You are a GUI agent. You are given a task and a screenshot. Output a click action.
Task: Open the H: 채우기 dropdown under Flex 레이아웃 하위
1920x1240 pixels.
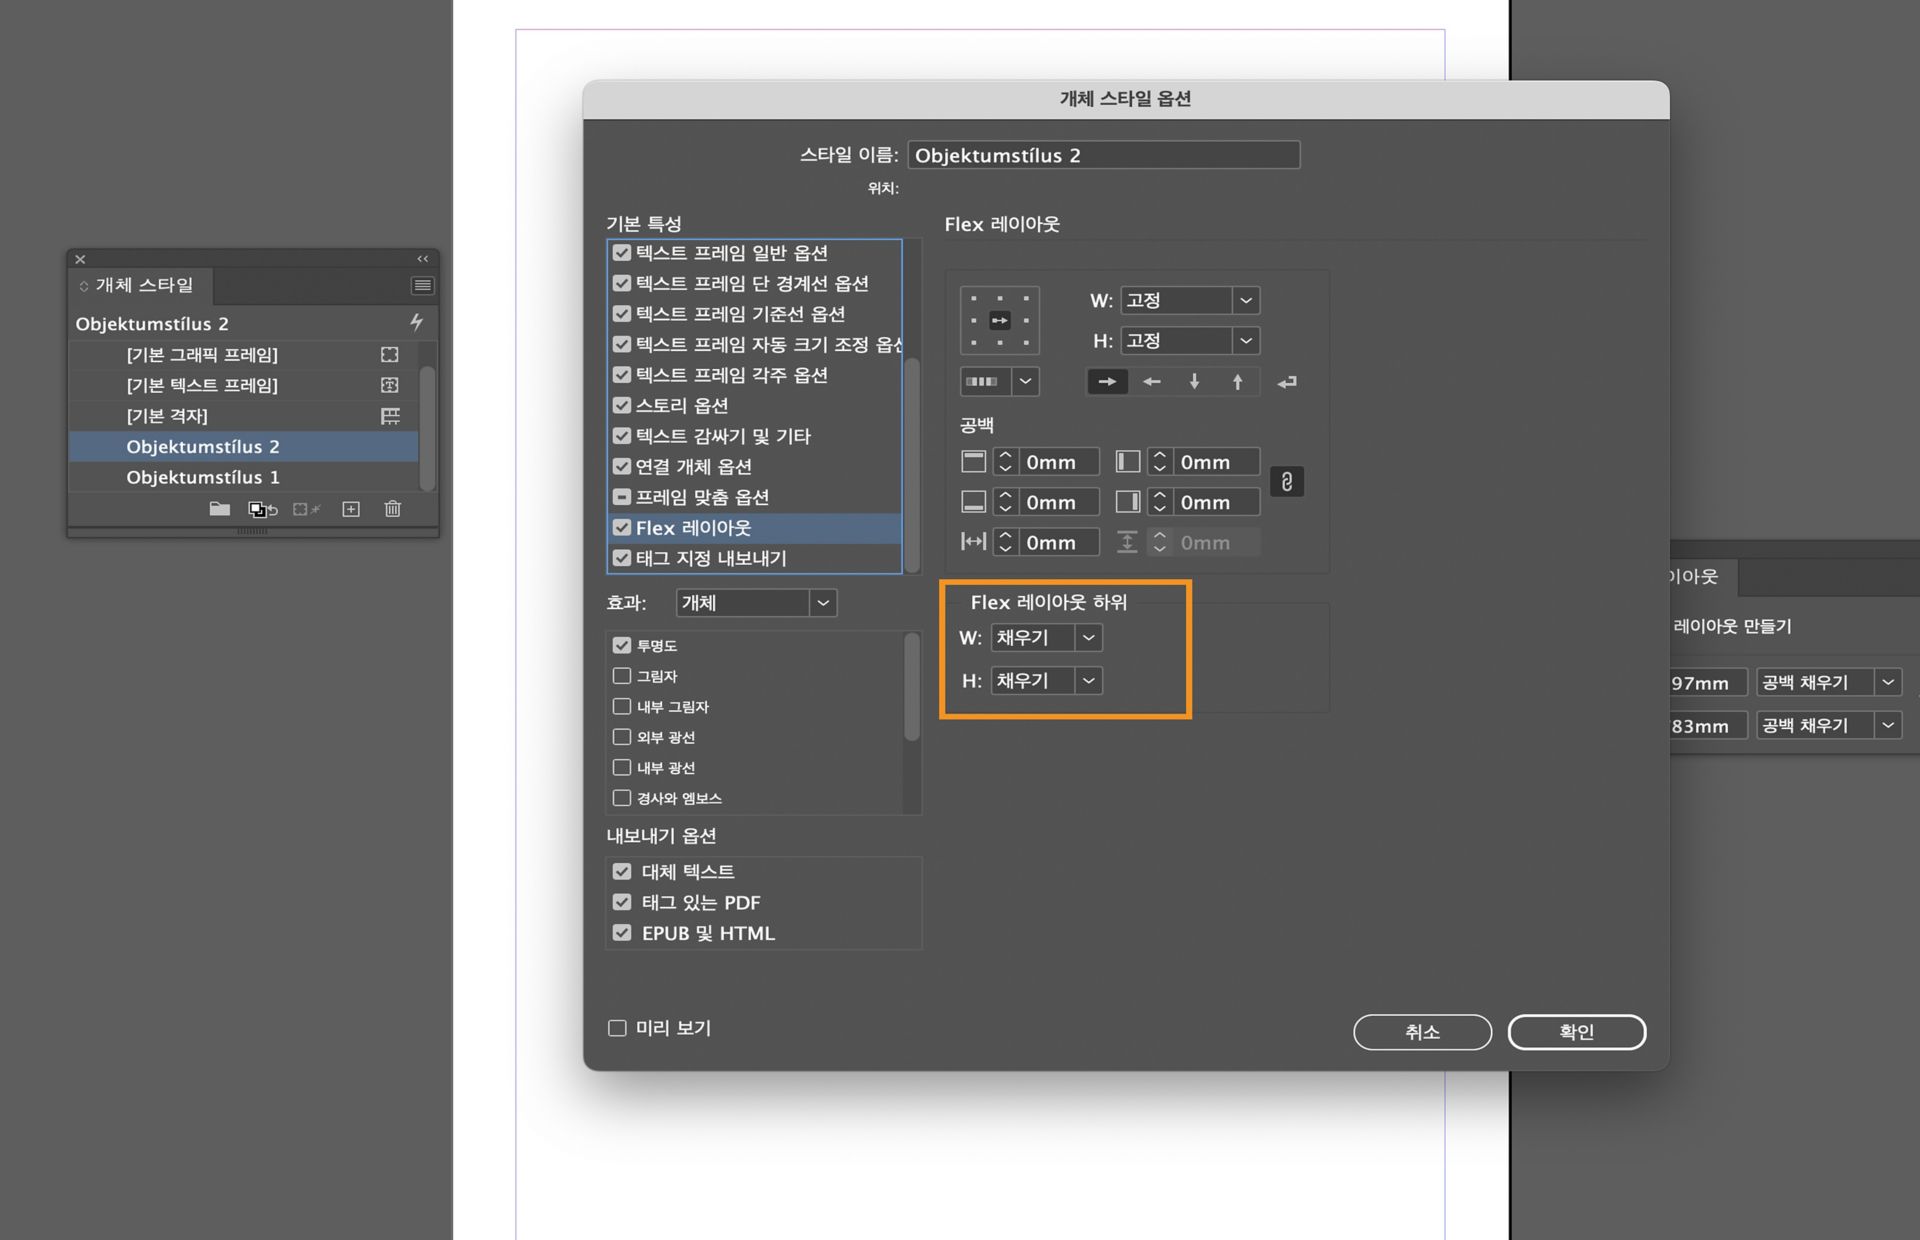coord(1089,681)
